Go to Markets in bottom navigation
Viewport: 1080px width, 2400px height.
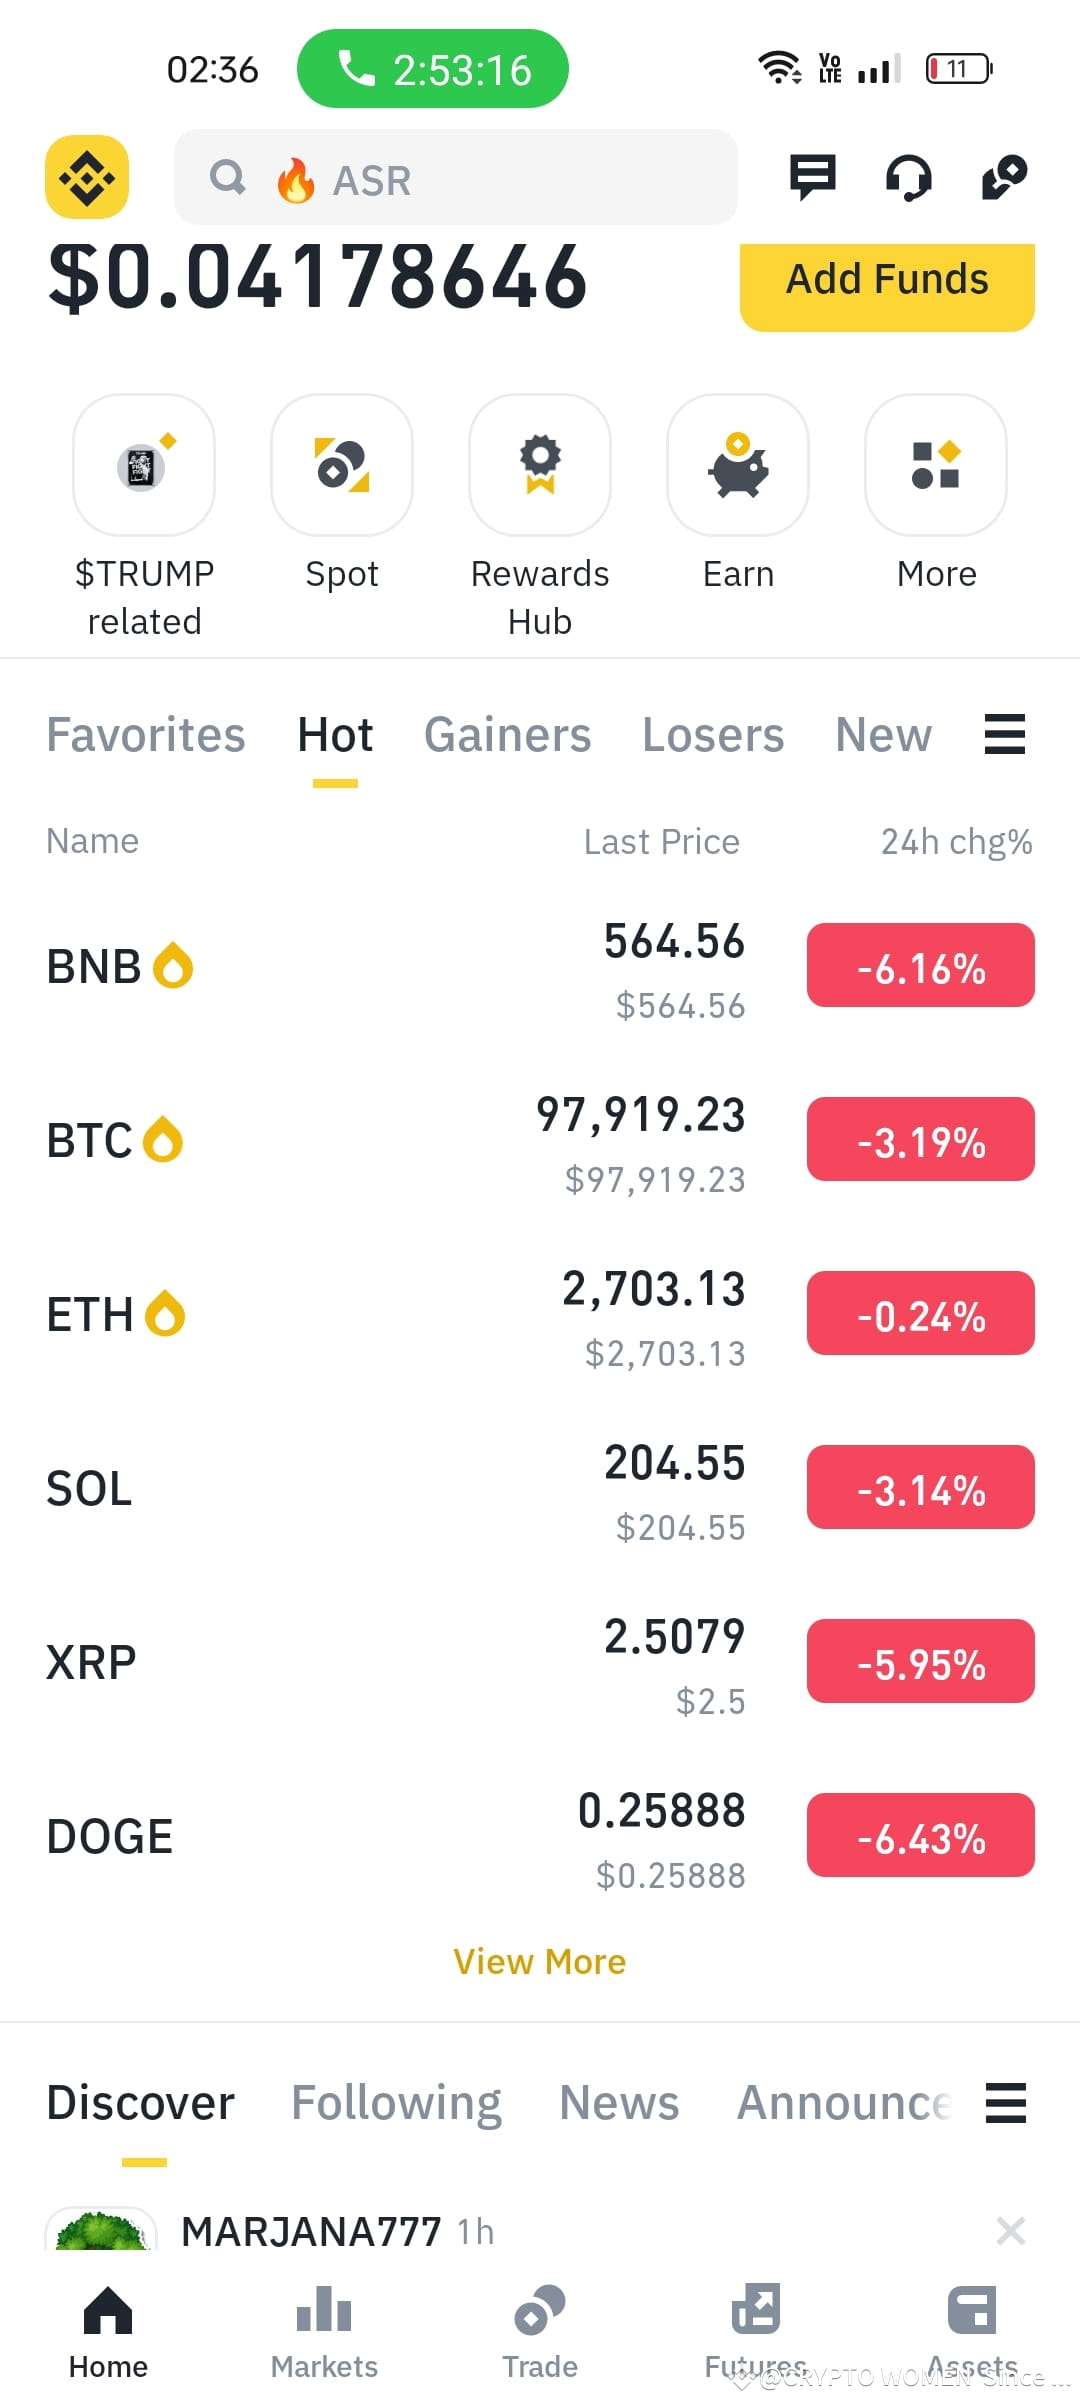(x=324, y=2332)
